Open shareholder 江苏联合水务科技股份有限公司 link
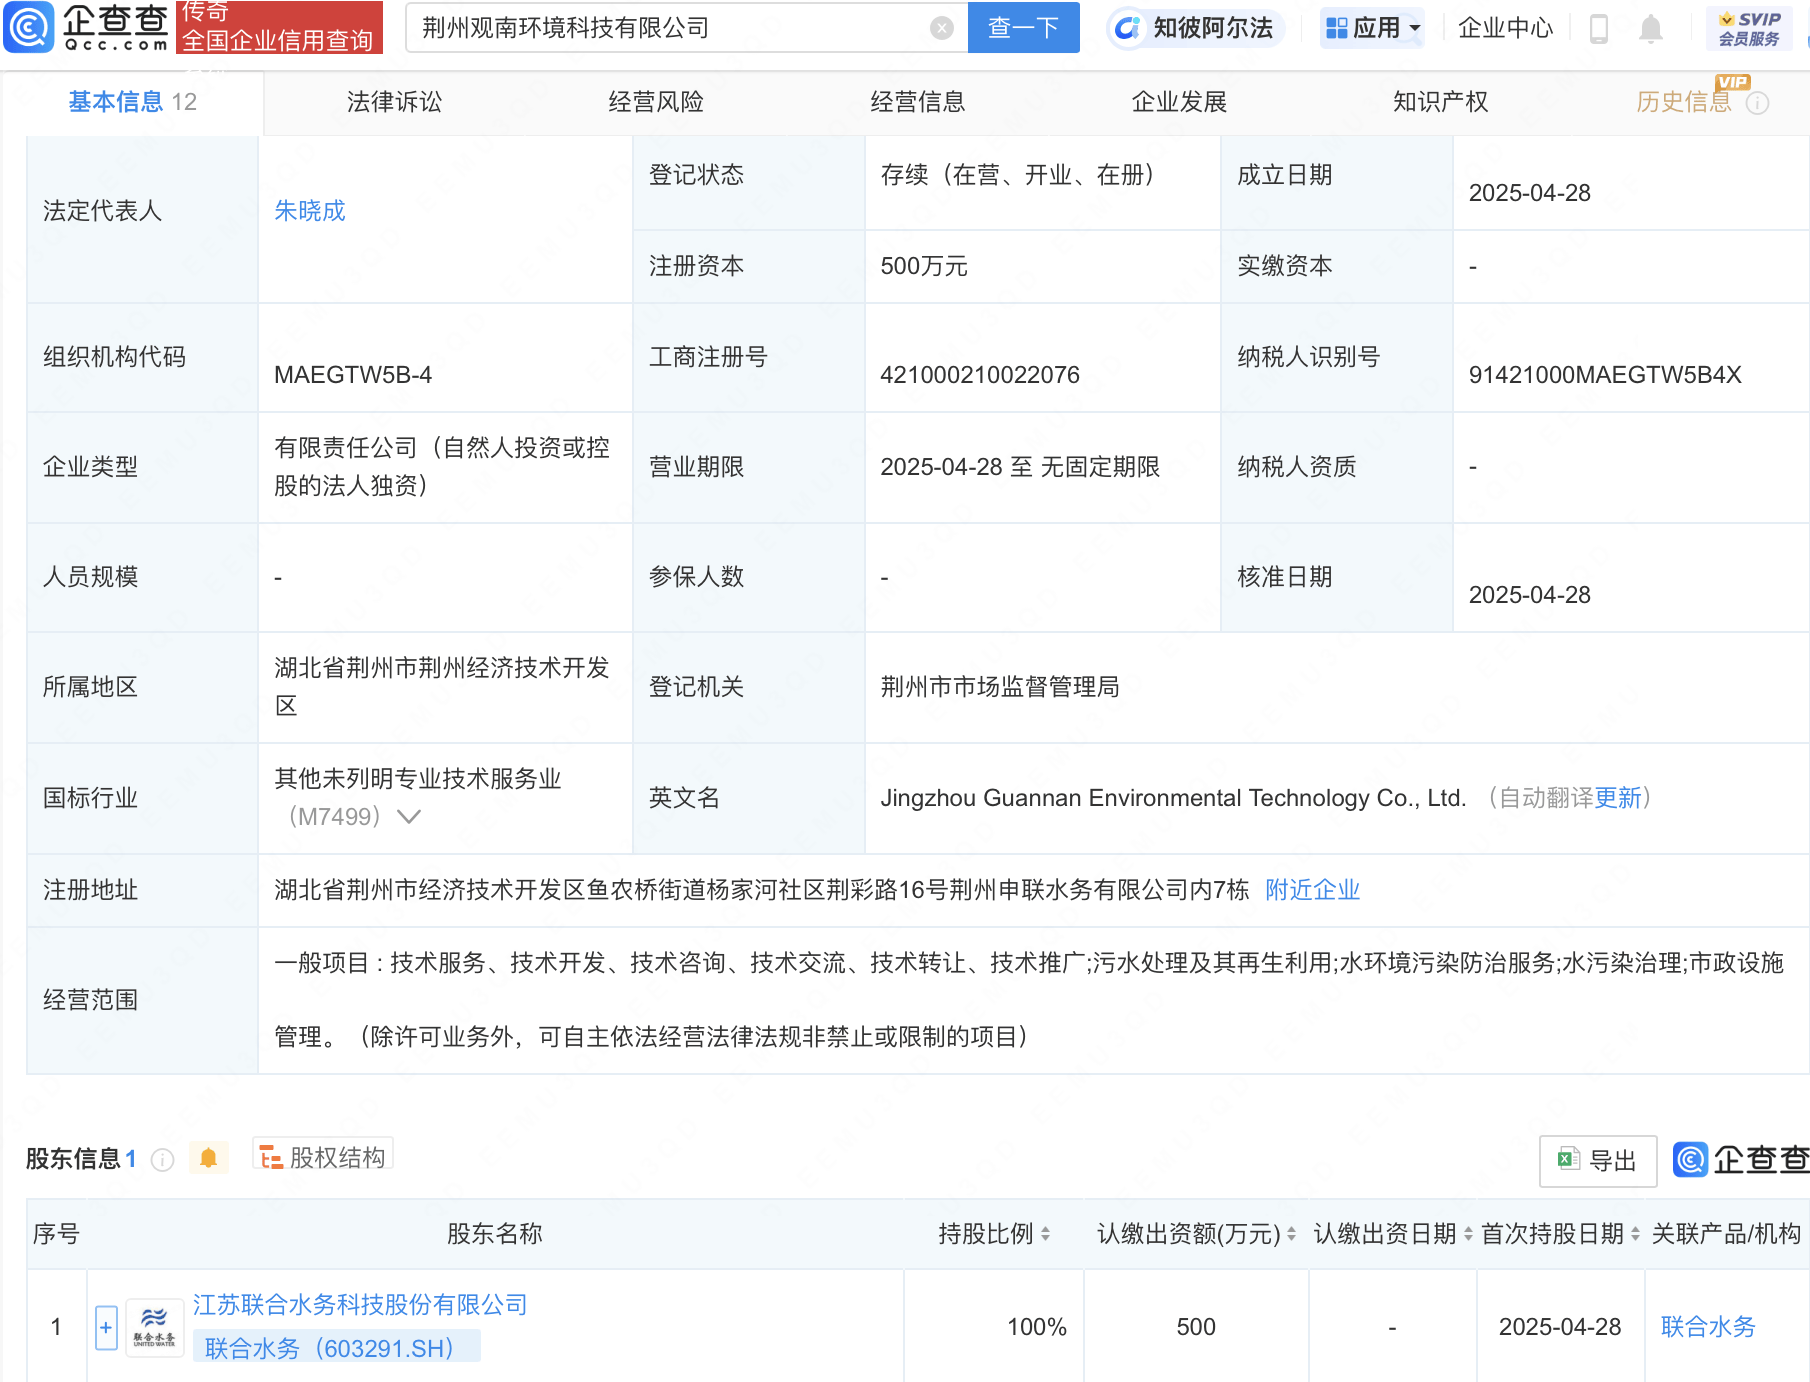 tap(360, 1305)
